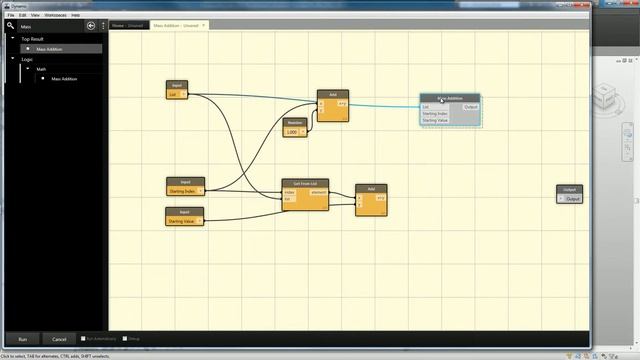
Task: Click Starting Index port on Mass Addition node
Action: [435, 113]
